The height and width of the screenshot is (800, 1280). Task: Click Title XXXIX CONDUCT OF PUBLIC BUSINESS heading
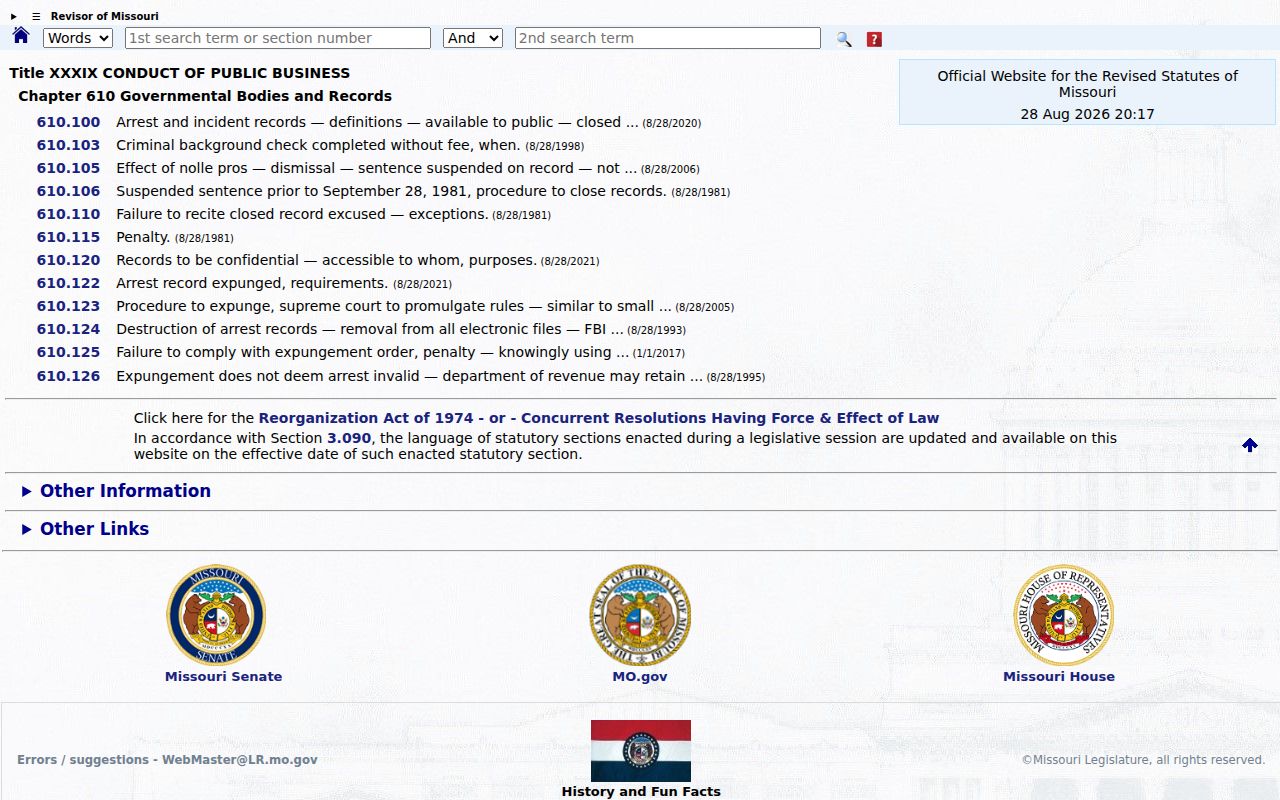tap(180, 73)
